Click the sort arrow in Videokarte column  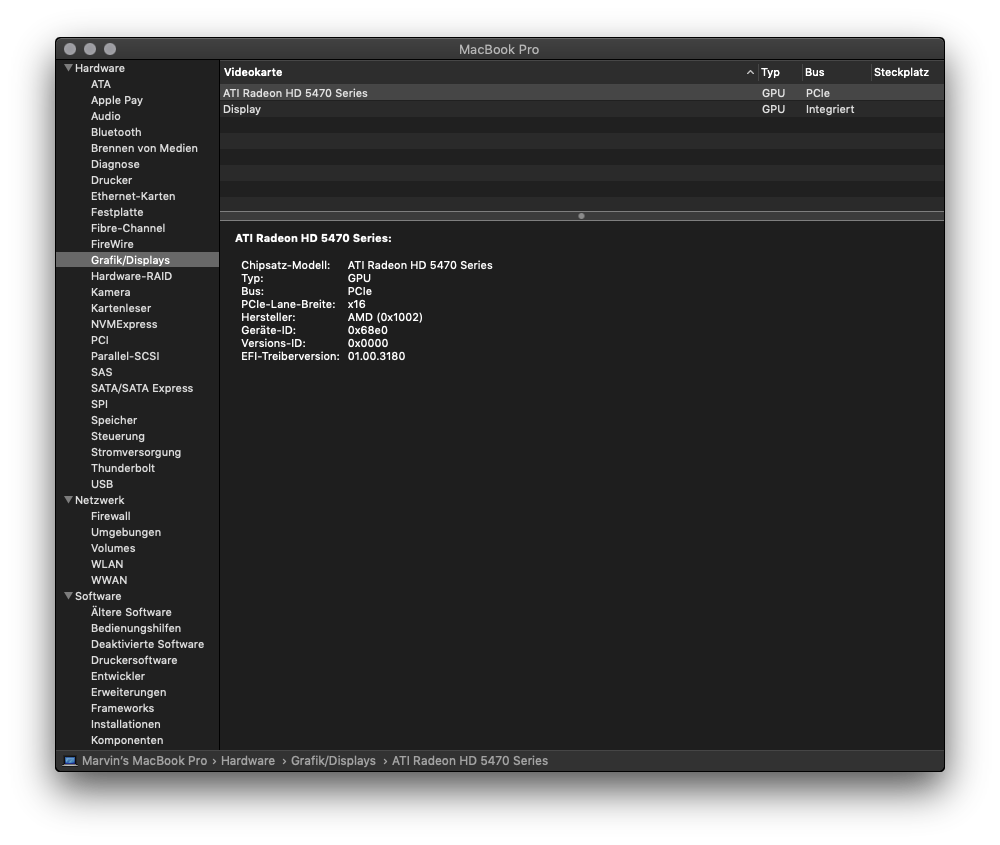750,73
